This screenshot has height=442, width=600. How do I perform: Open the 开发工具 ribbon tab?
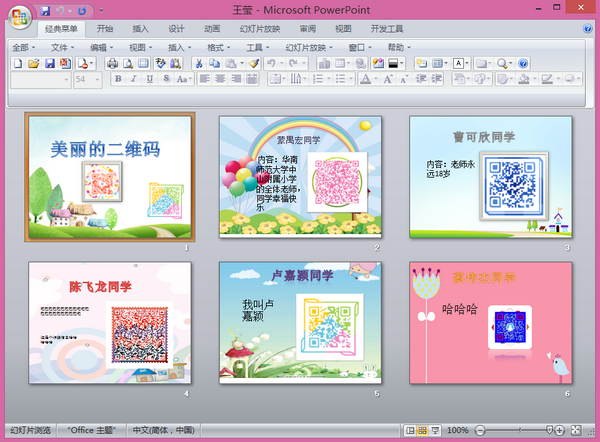pos(387,29)
